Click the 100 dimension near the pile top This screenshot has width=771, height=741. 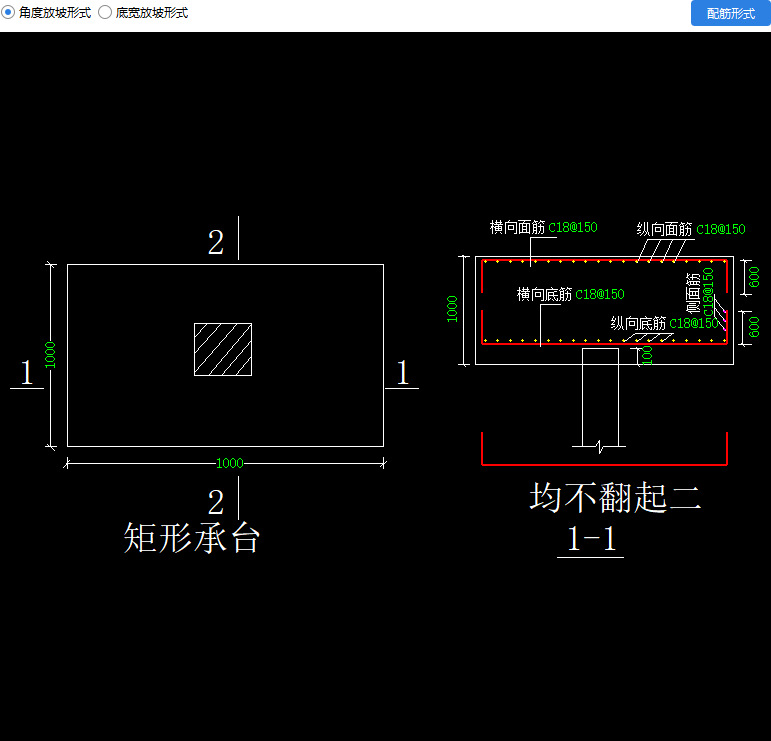(x=648, y=355)
